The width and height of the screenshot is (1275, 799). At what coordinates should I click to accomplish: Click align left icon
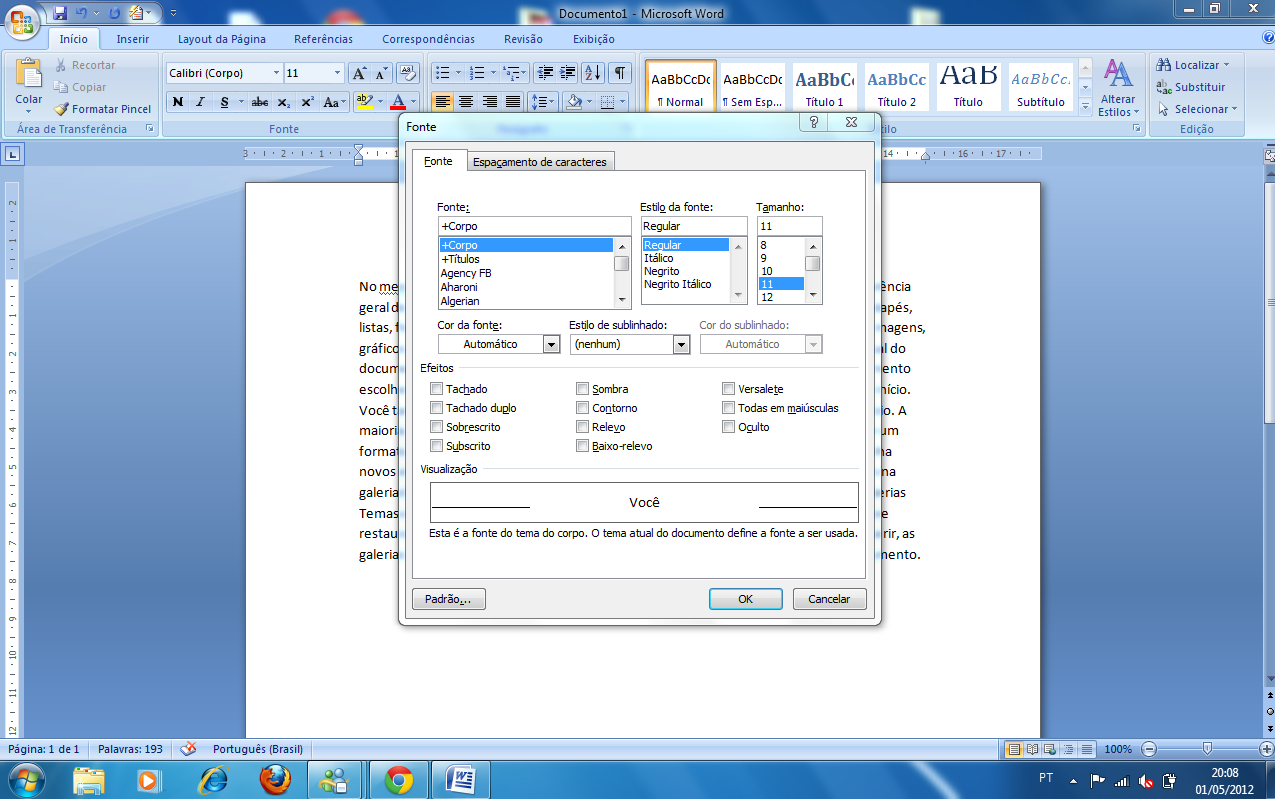pos(443,102)
